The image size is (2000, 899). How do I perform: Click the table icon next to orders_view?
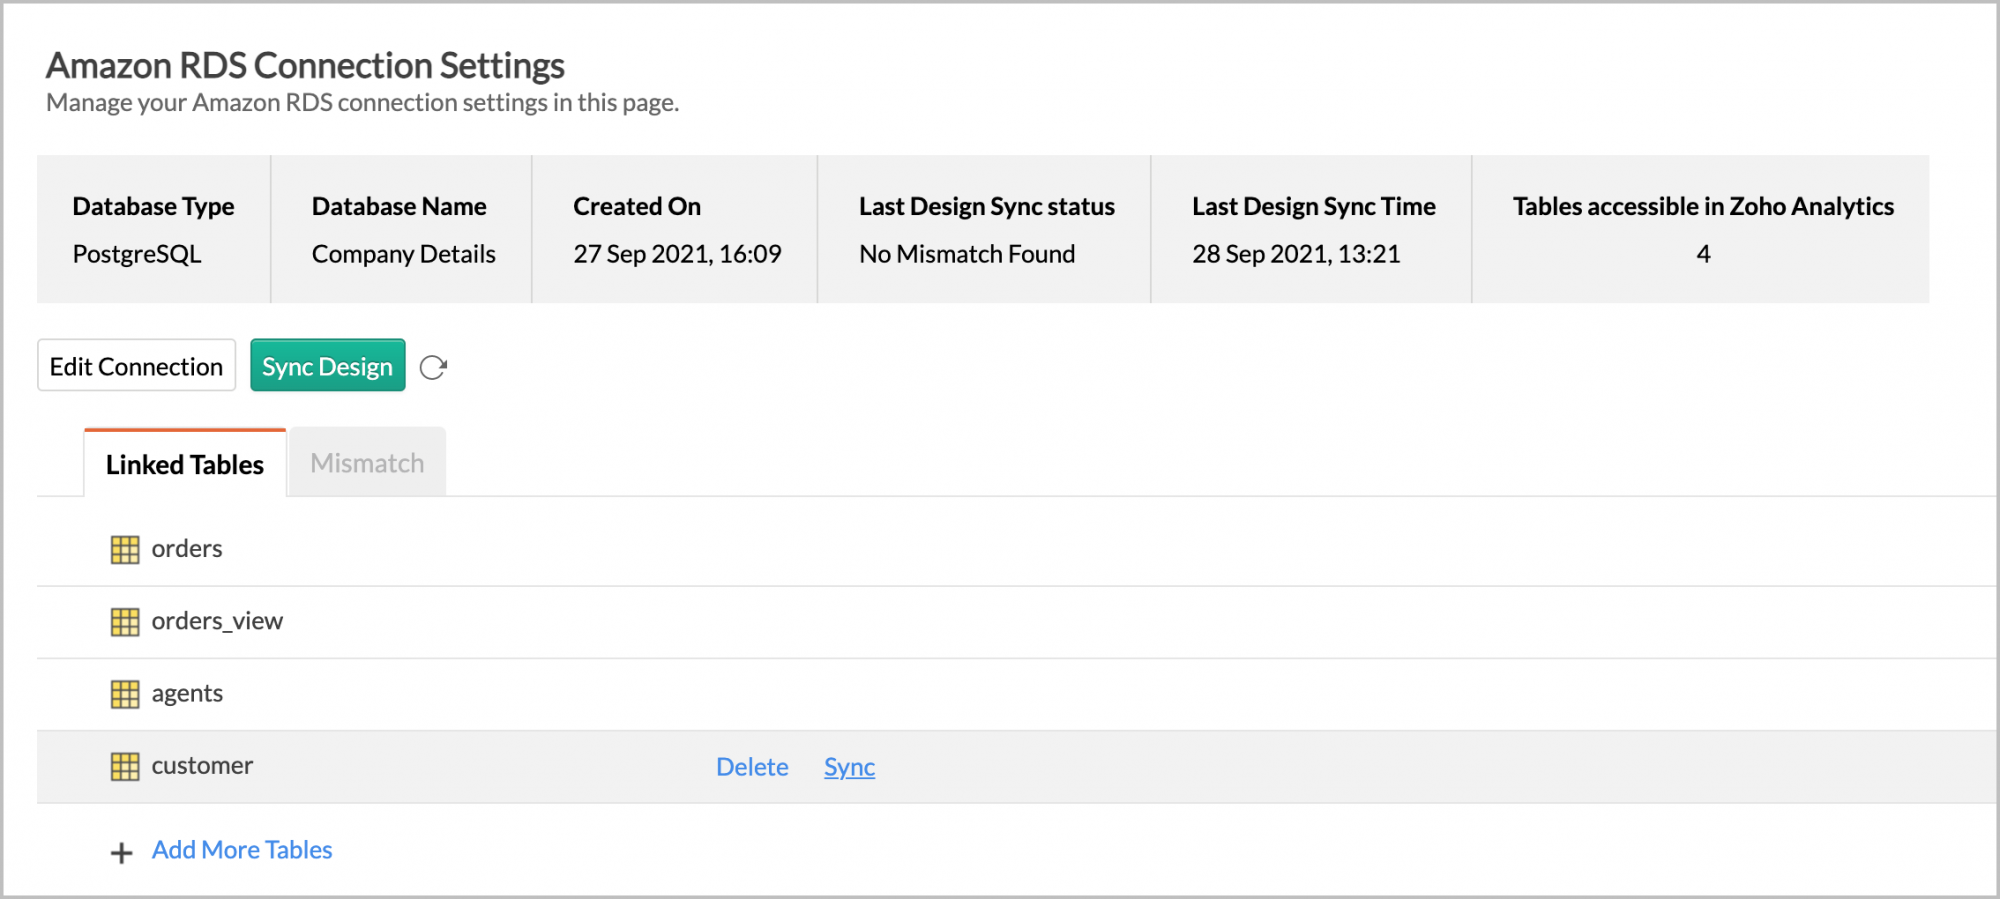click(x=125, y=622)
